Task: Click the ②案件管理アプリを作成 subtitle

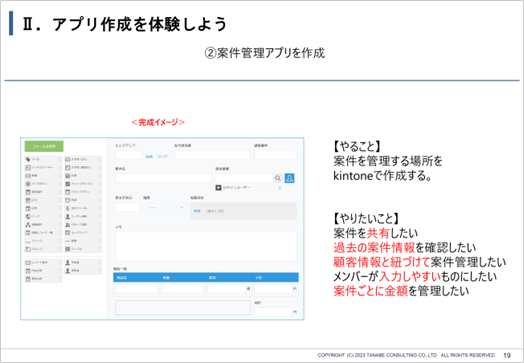Action: (x=264, y=53)
